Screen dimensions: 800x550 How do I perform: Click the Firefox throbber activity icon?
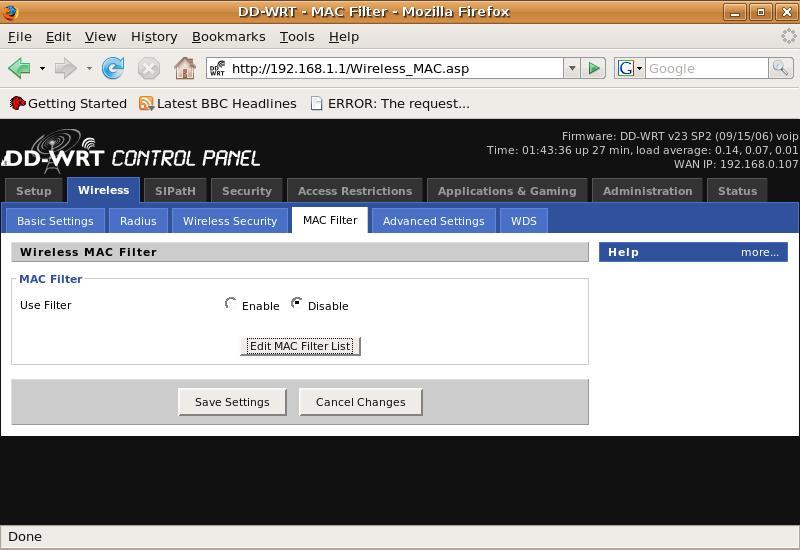coord(788,36)
